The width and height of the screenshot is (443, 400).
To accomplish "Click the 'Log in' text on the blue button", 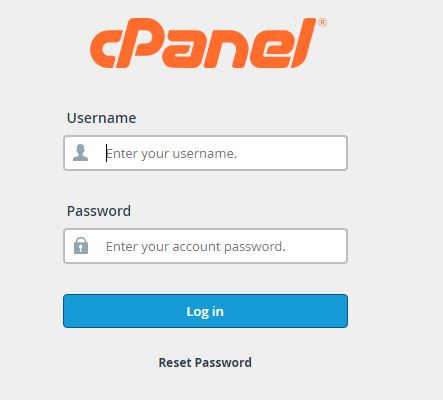I will pyautogui.click(x=205, y=312).
